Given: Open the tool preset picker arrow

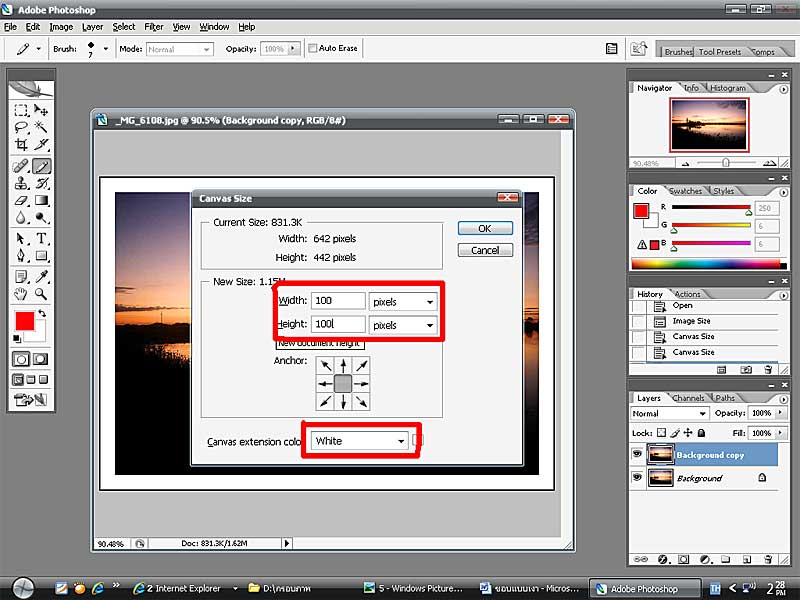Looking at the screenshot, I should tap(38, 49).
